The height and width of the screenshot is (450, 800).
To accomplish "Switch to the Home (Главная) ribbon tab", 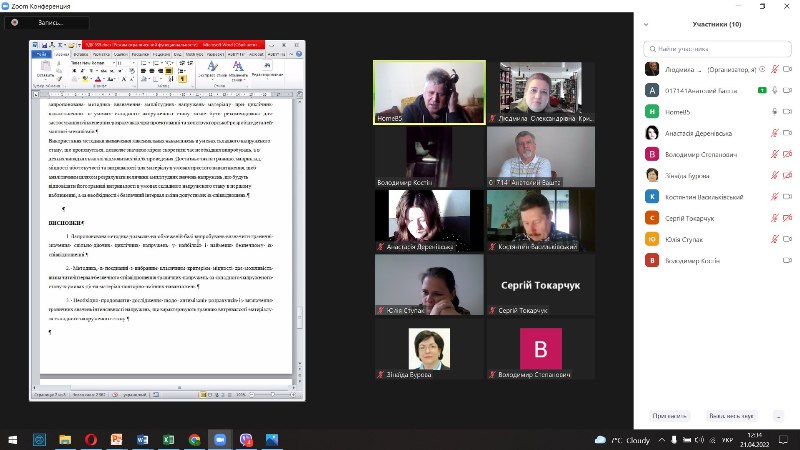I will [61, 54].
